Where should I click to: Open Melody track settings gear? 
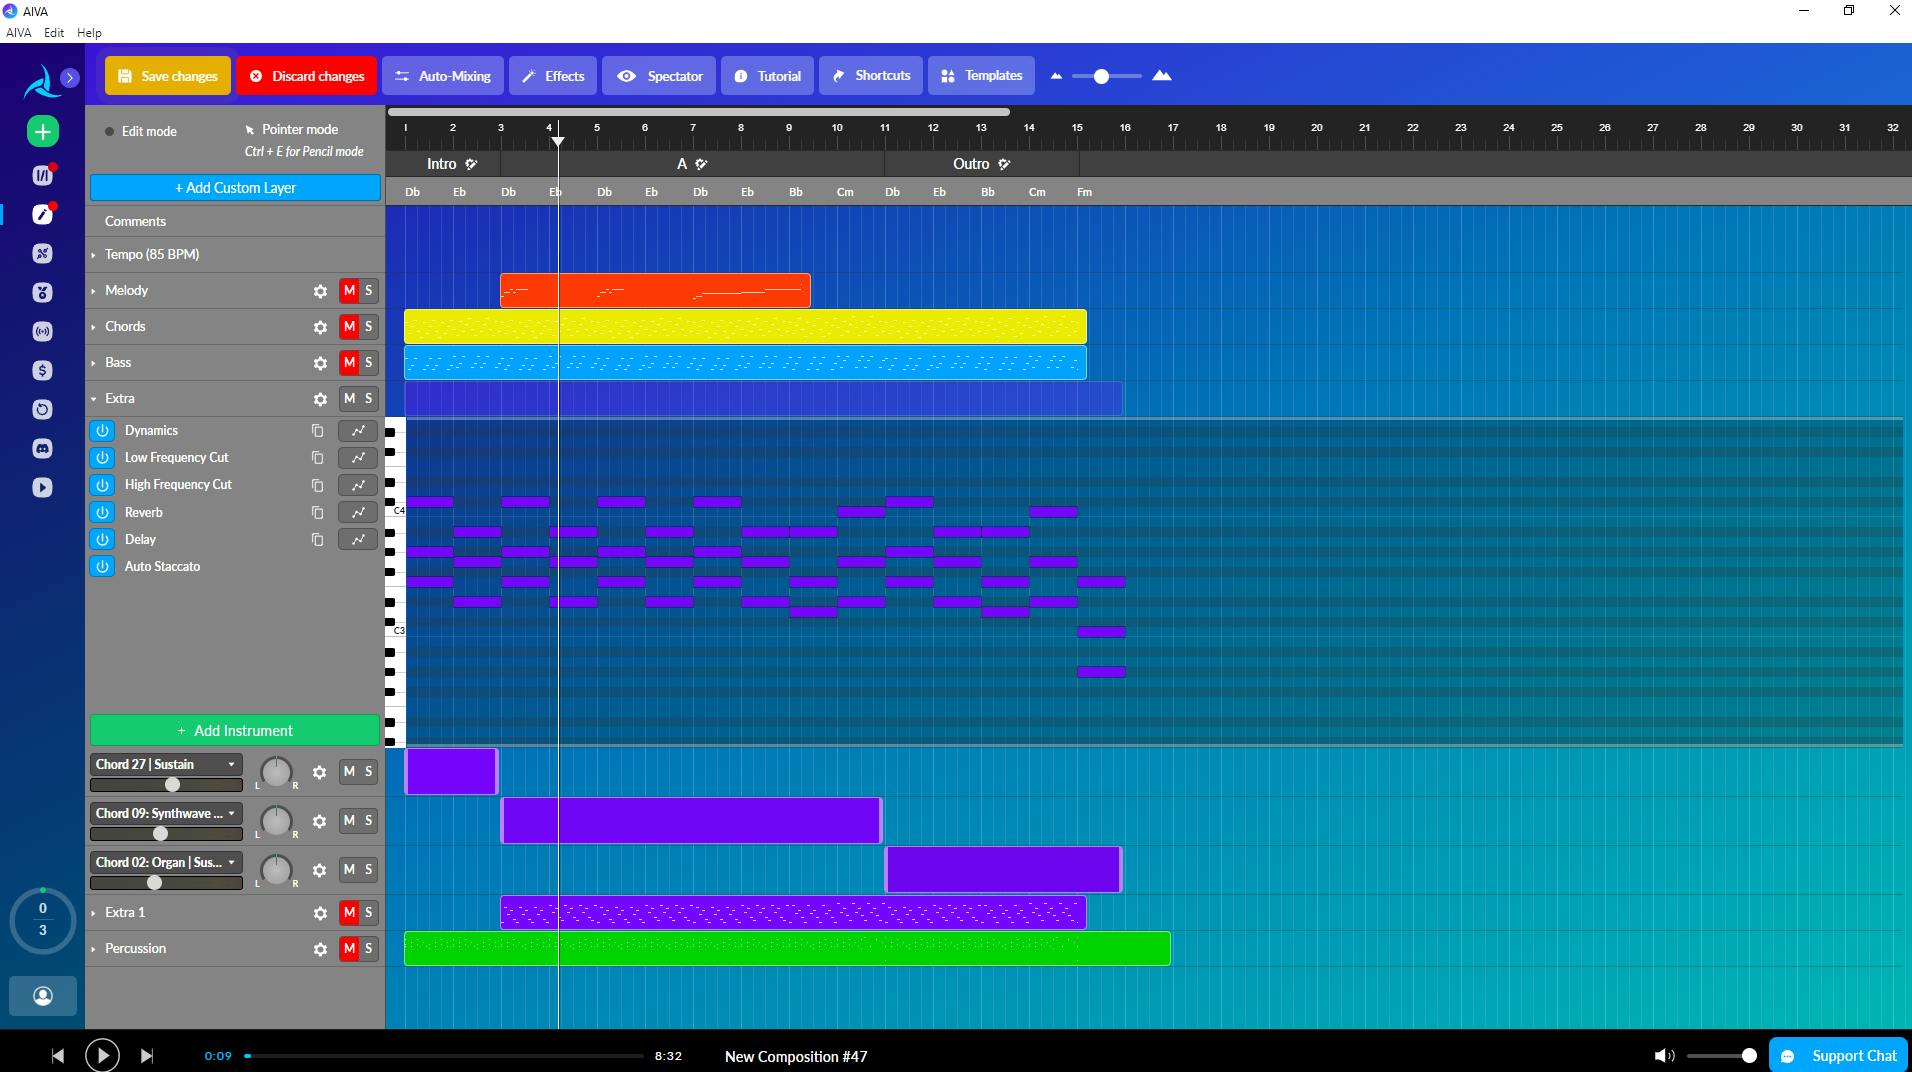click(x=320, y=291)
